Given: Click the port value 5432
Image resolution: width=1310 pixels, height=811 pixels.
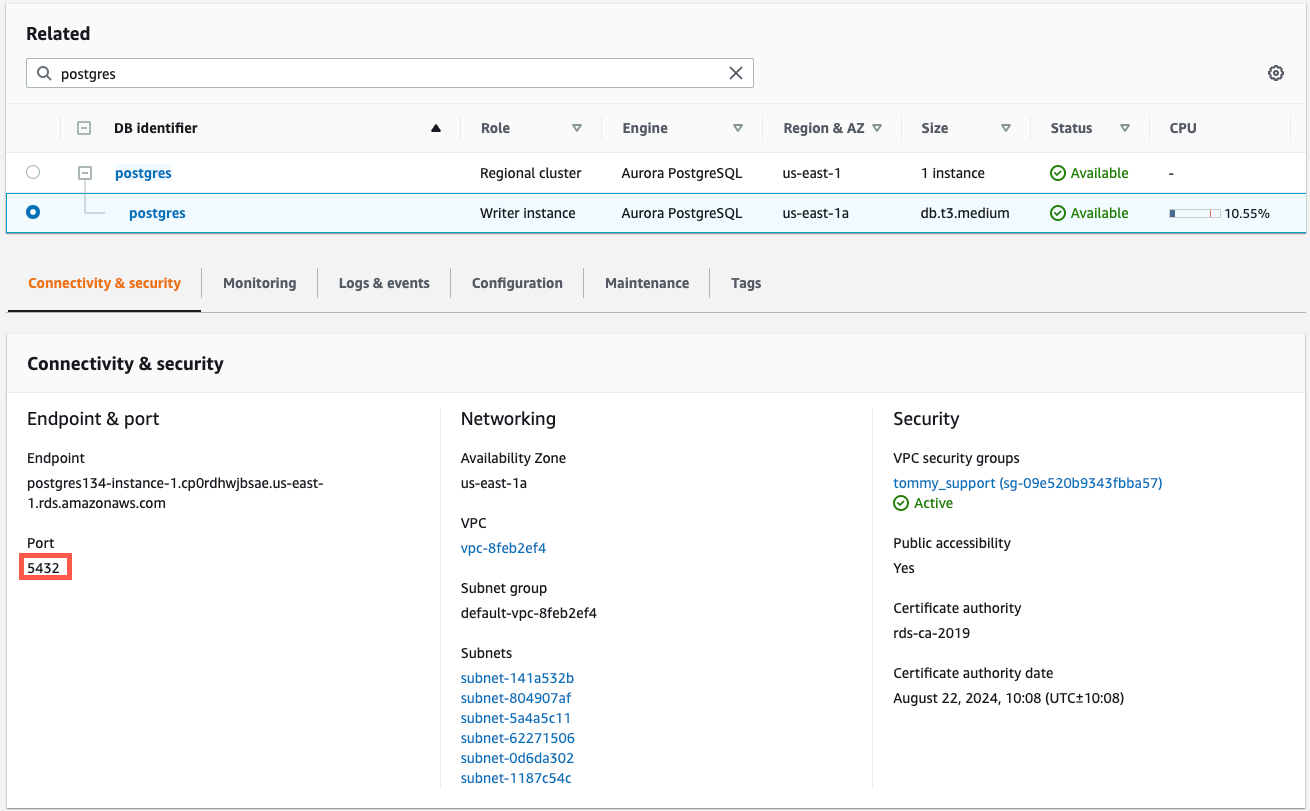Looking at the screenshot, I should [x=44, y=568].
